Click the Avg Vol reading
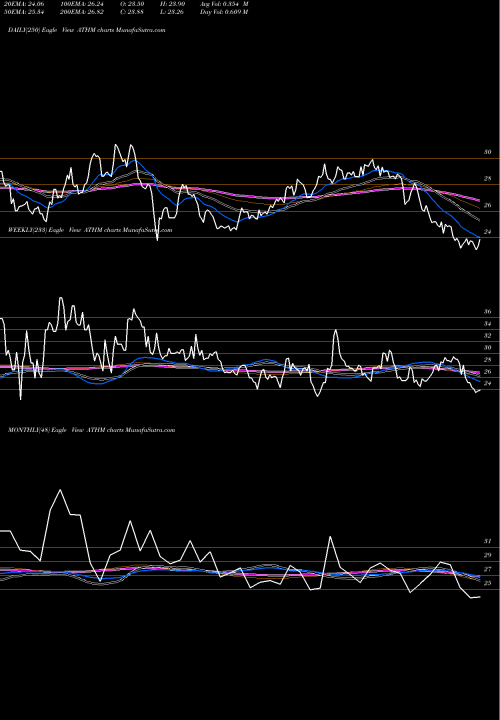This screenshot has height=720, width=500. (x=224, y=4)
